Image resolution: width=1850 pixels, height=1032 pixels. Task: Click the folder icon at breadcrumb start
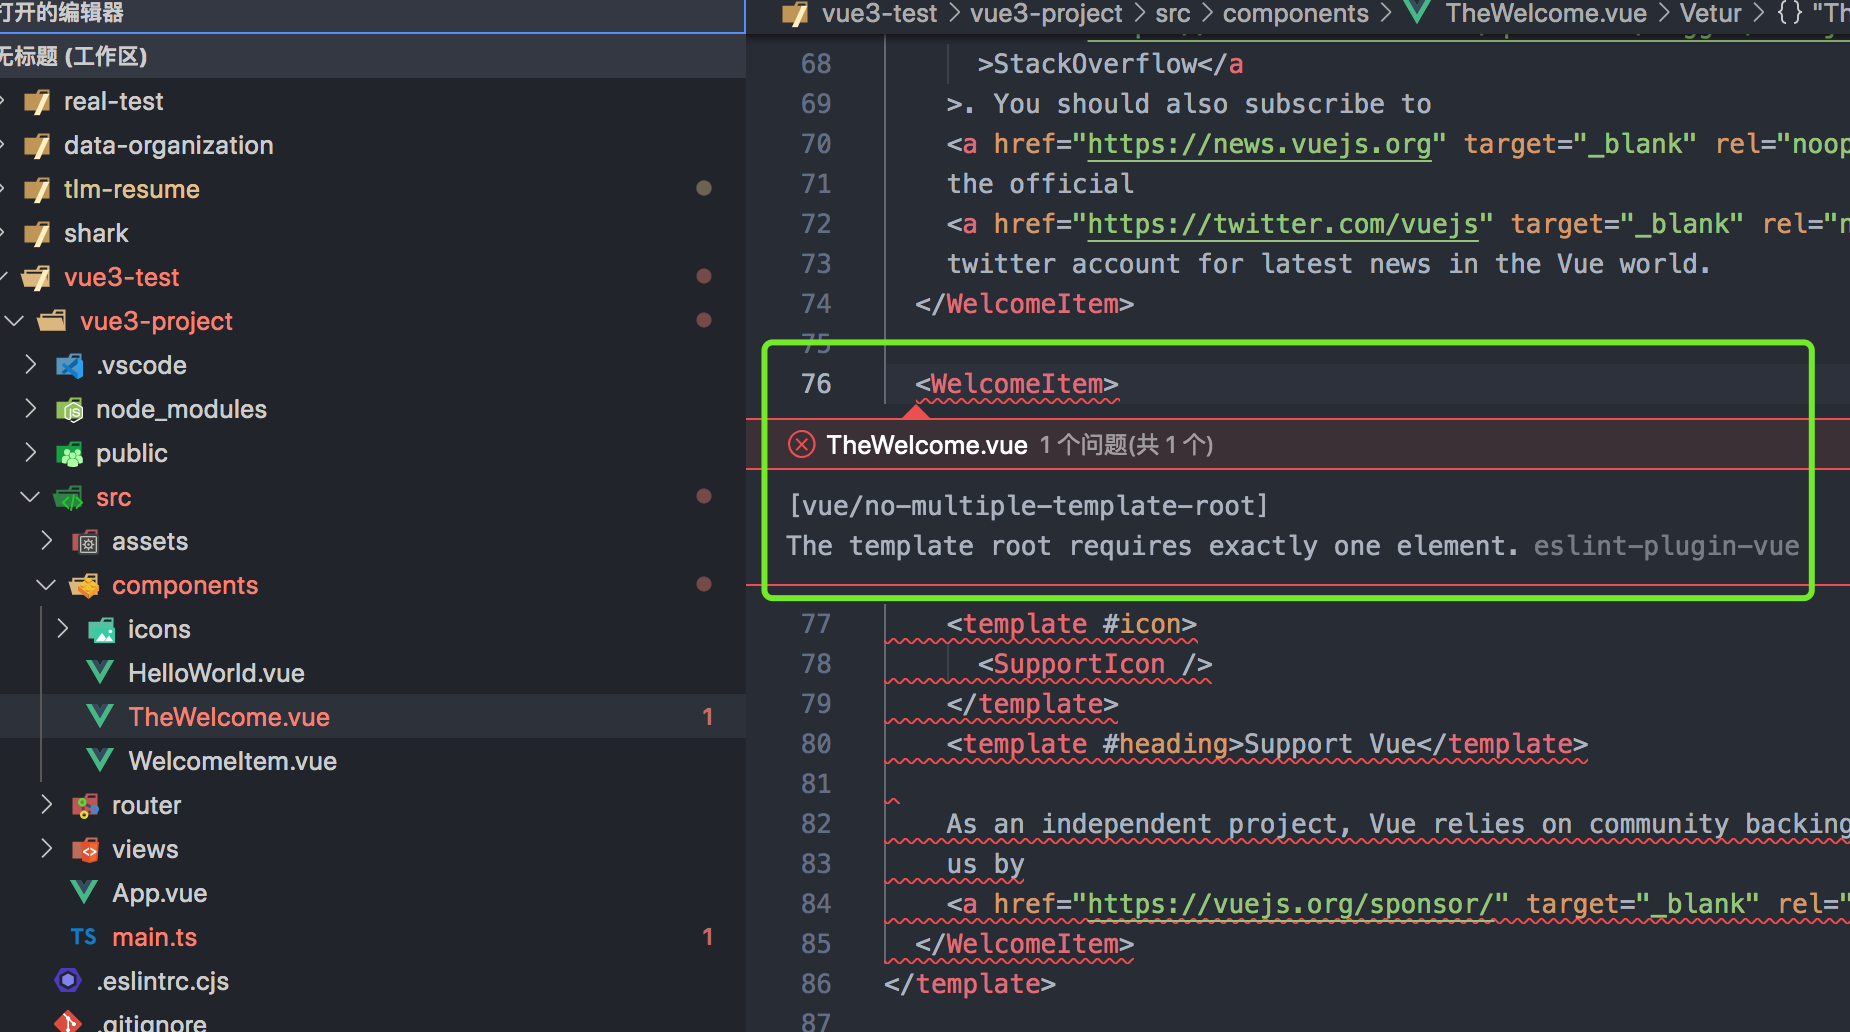795,14
